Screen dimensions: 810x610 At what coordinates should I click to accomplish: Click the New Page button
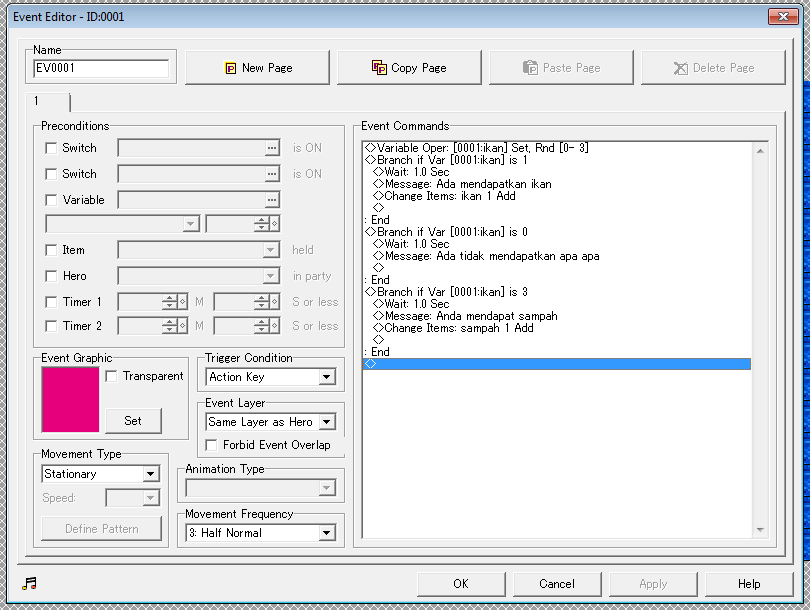pos(257,68)
